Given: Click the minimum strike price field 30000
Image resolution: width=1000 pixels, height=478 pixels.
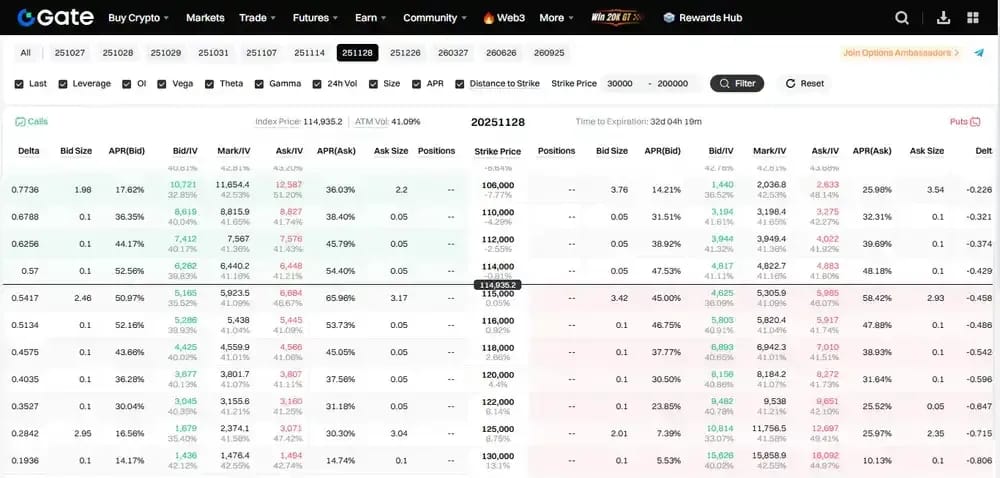Looking at the screenshot, I should tap(622, 83).
